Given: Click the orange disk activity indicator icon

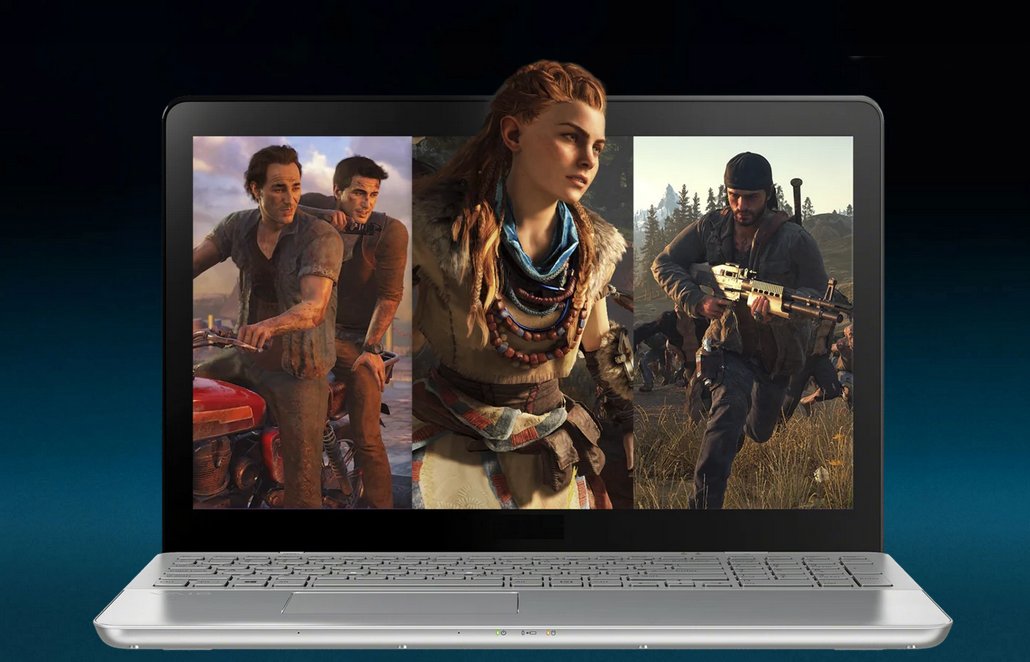Looking at the screenshot, I should click(551, 633).
